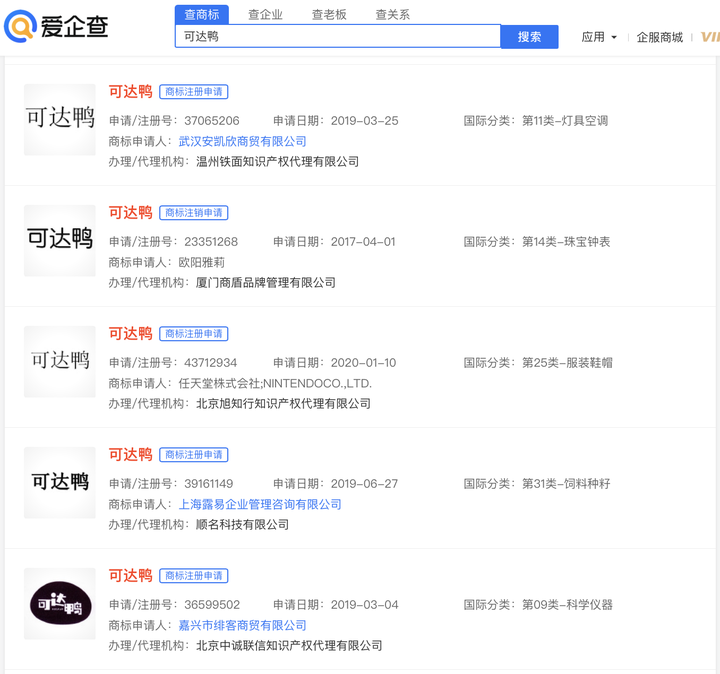Open the 企服商城 link
Screen dimensions: 720x674
pos(659,37)
